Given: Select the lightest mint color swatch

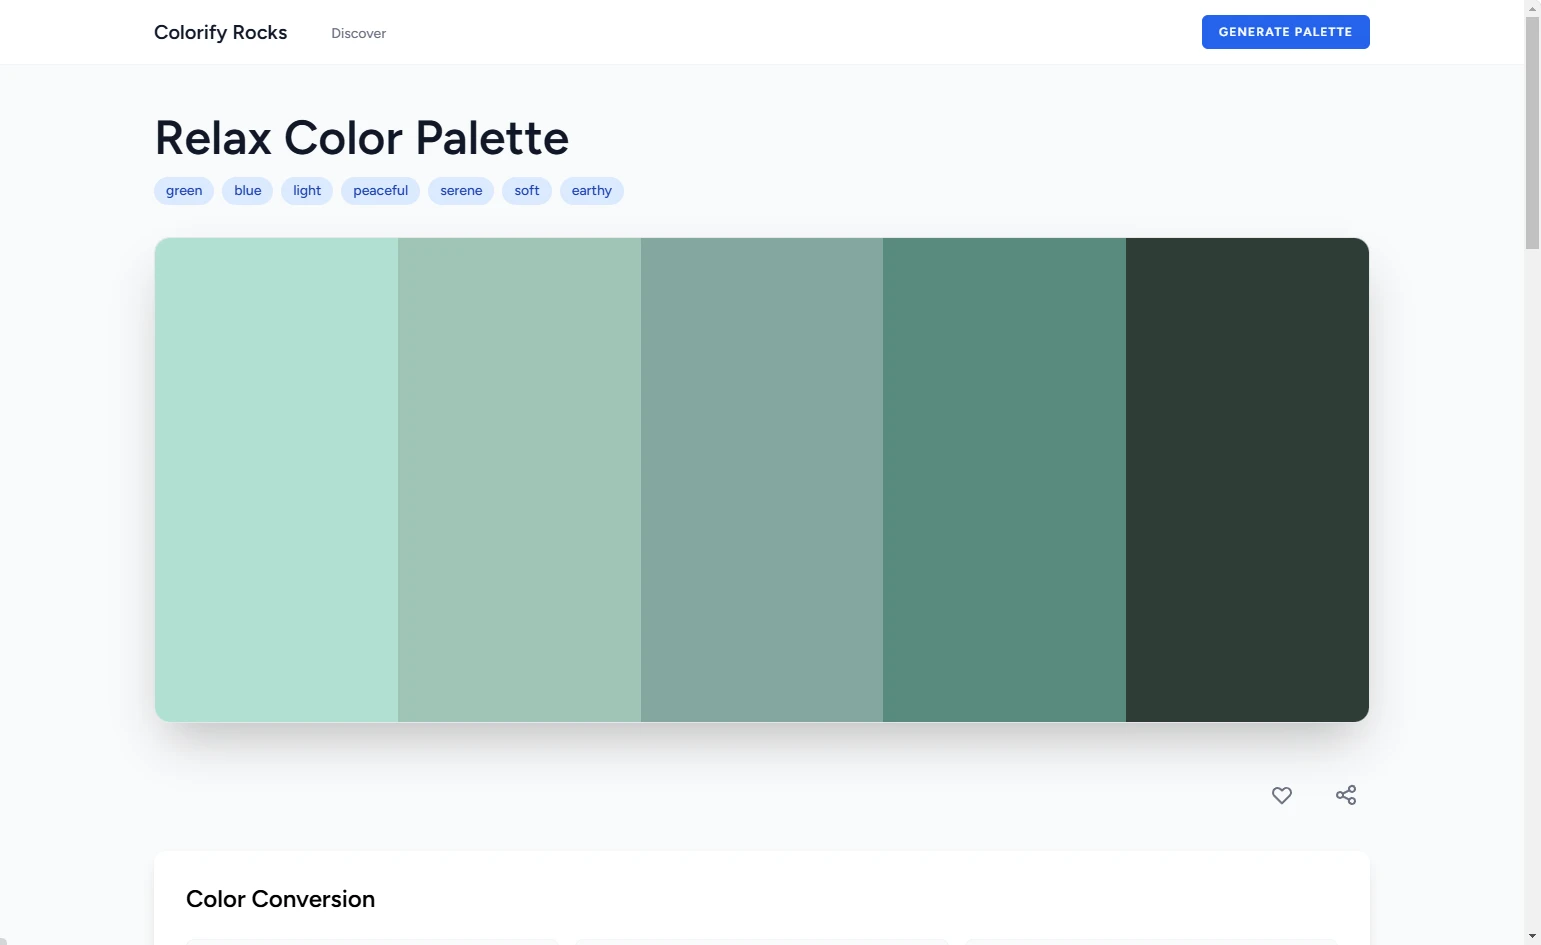Looking at the screenshot, I should point(276,480).
